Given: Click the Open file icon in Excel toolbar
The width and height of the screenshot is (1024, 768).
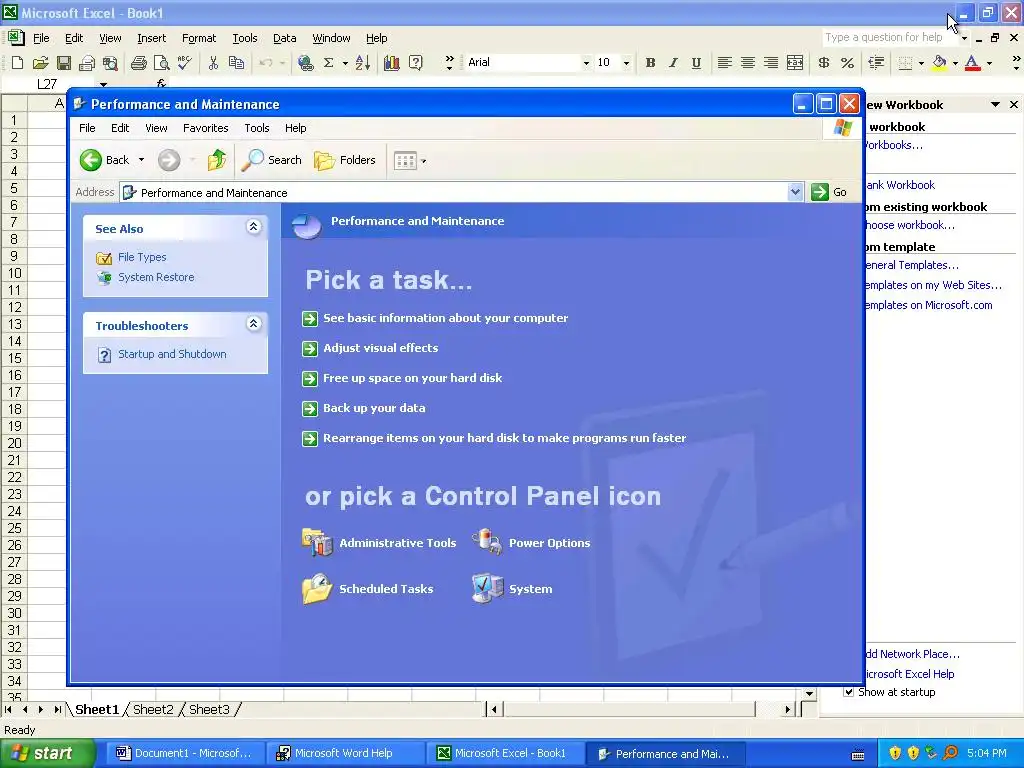Looking at the screenshot, I should 40,63.
